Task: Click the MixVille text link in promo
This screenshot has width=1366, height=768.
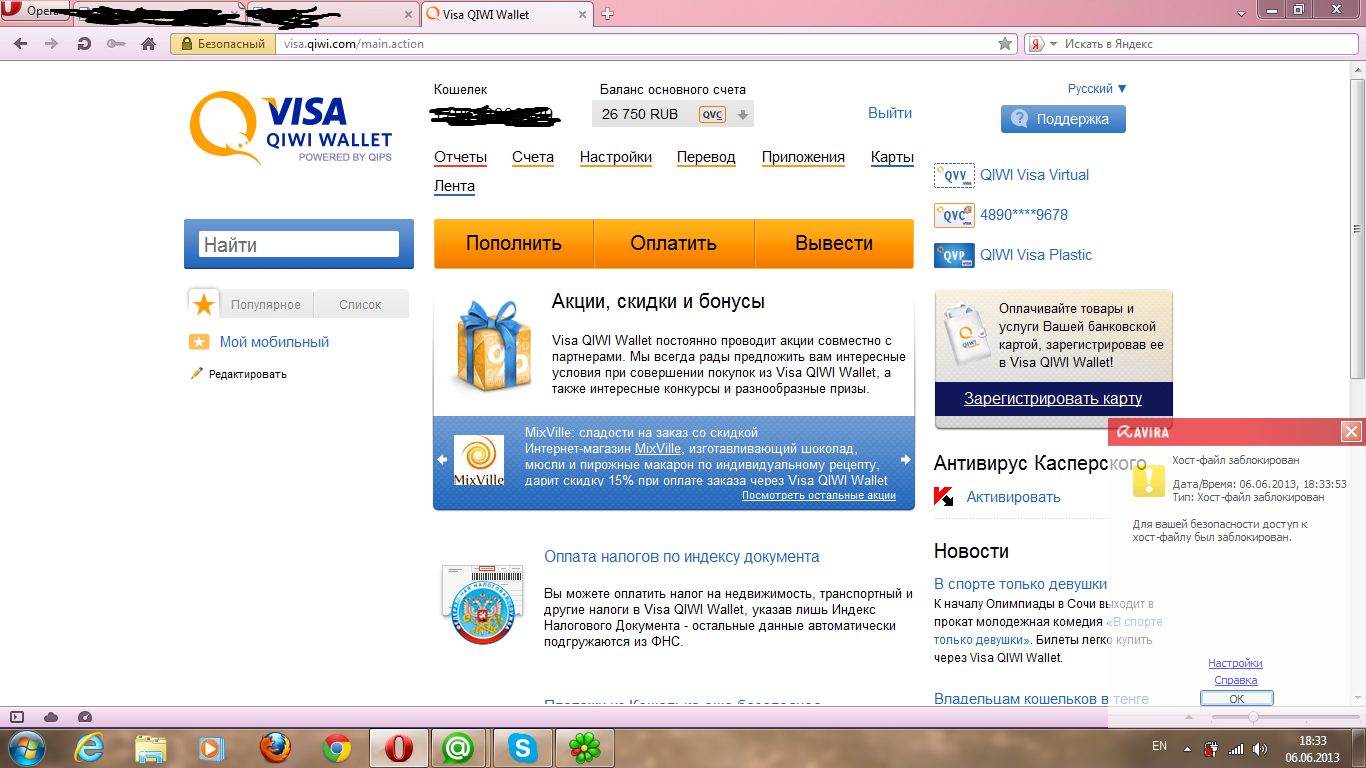Action: (x=658, y=449)
